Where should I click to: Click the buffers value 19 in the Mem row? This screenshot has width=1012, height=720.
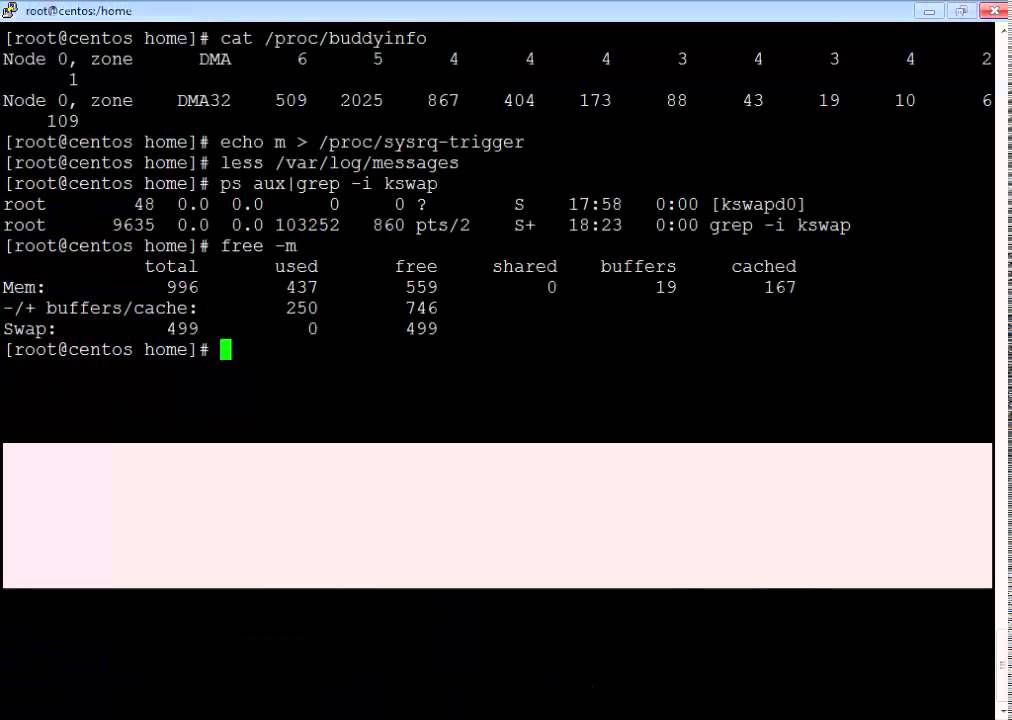[x=666, y=287]
